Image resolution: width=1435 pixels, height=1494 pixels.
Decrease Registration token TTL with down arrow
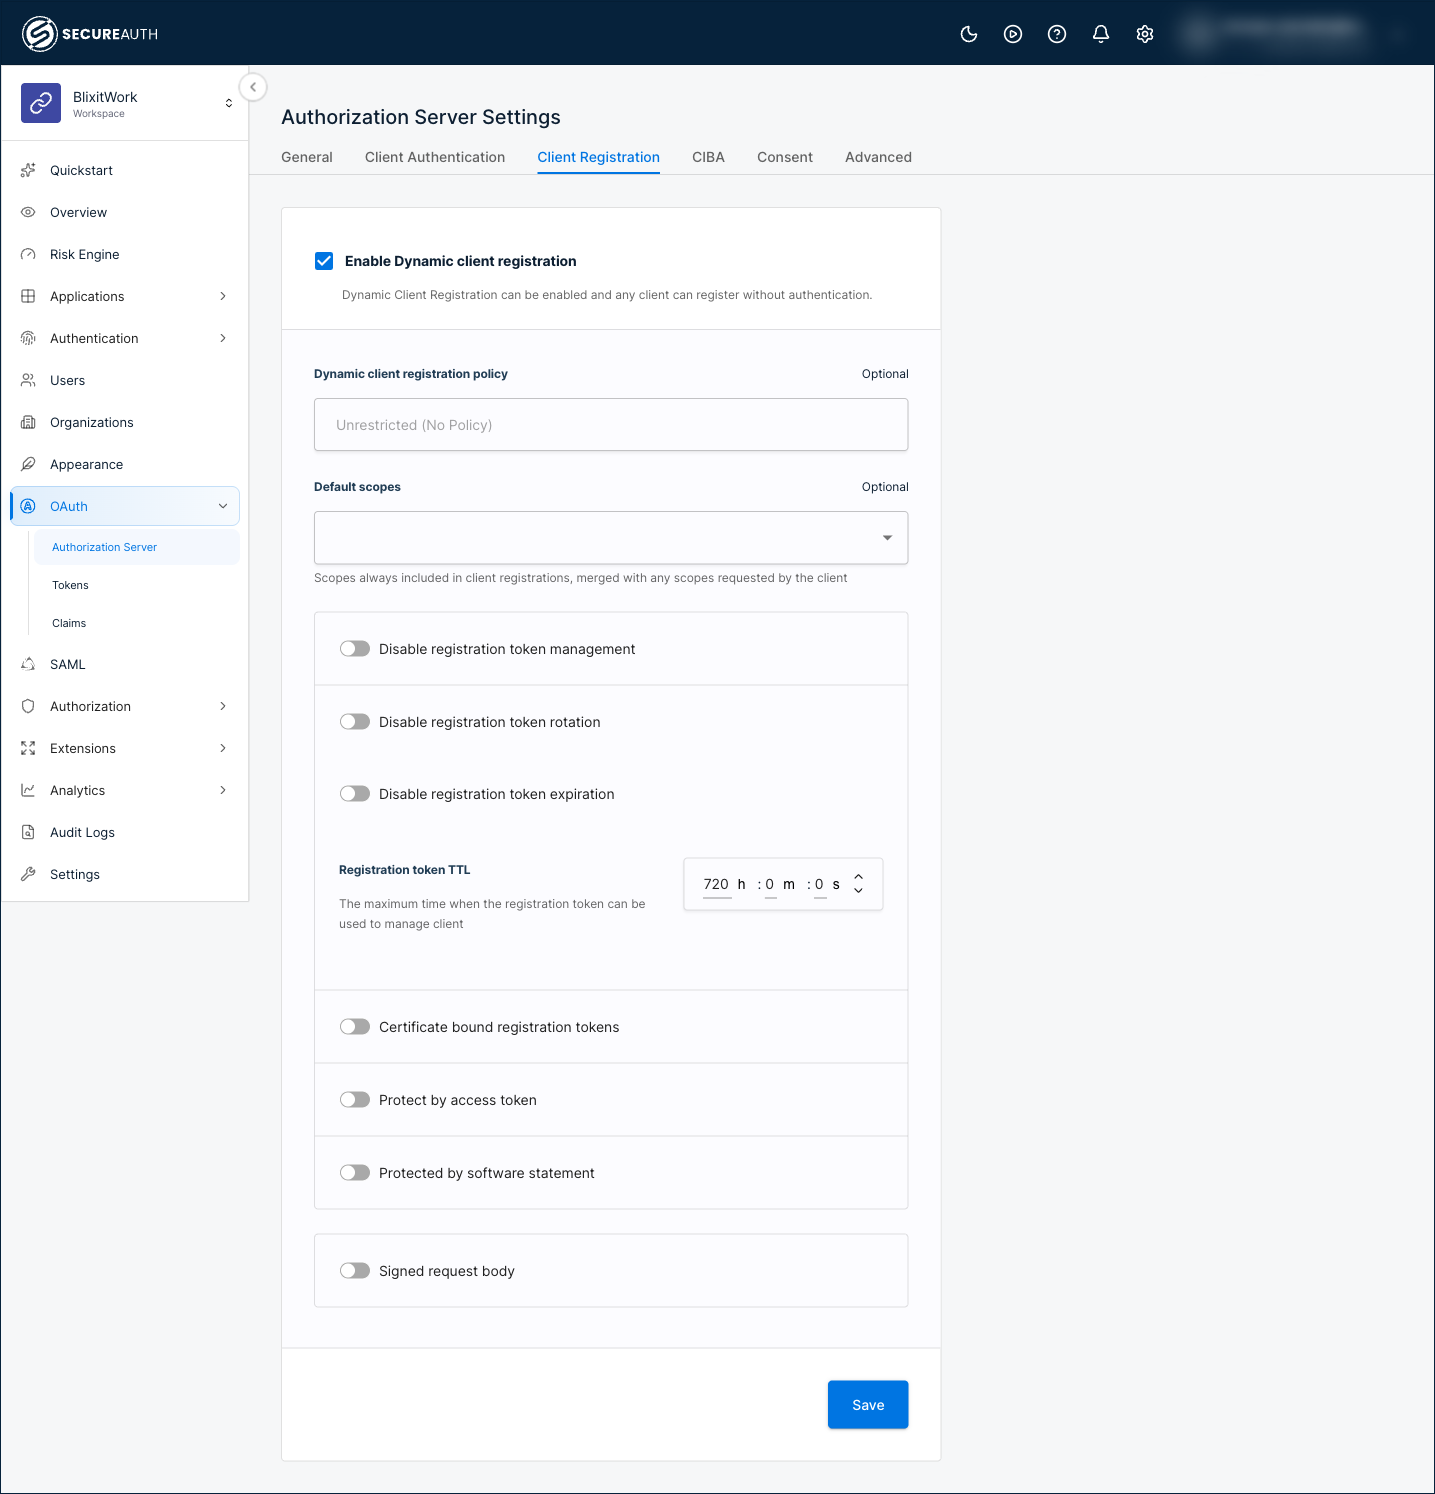pyautogui.click(x=858, y=891)
